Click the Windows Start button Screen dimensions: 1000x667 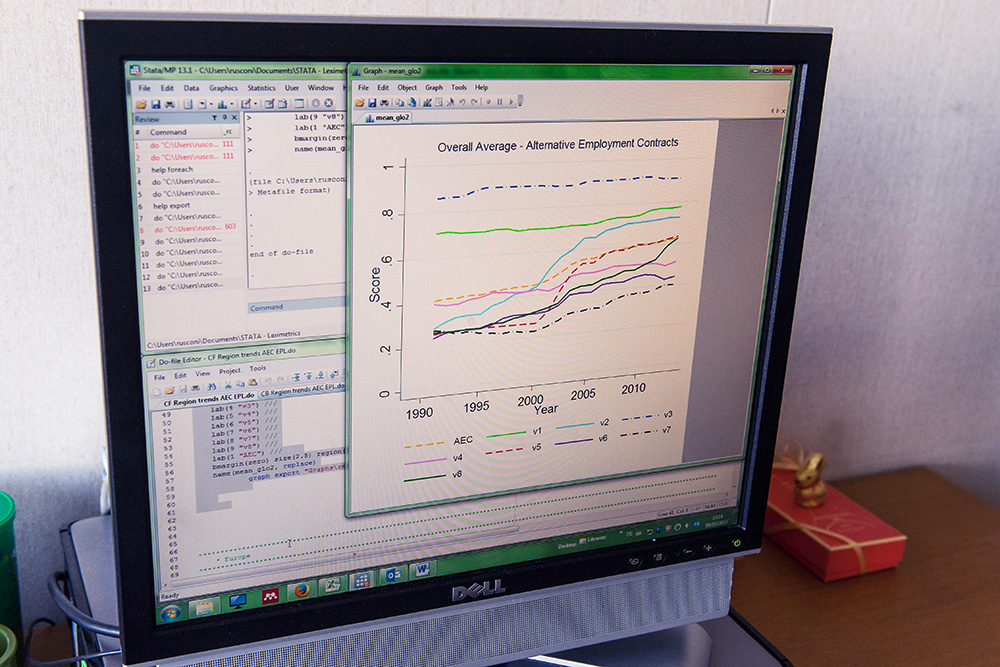170,613
